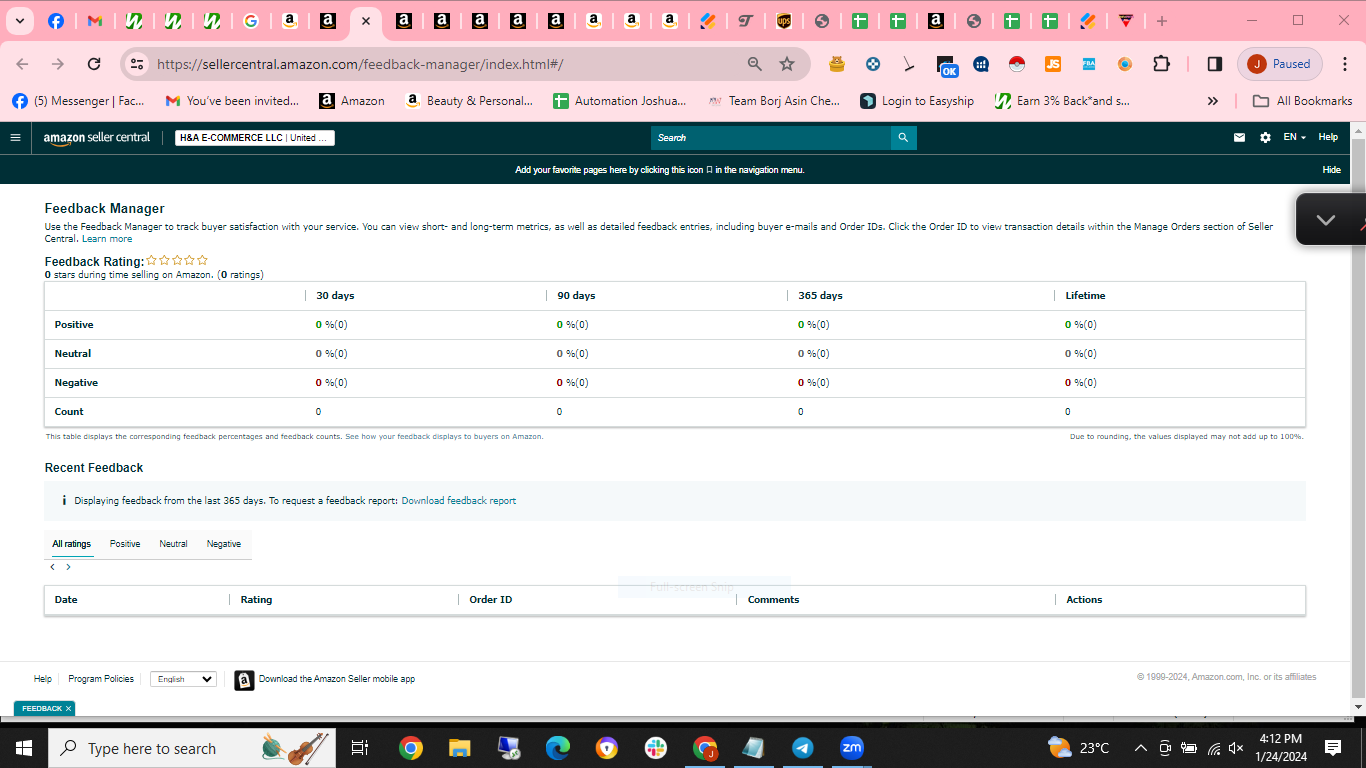Image resolution: width=1366 pixels, height=768 pixels.
Task: Open Zoom from the taskbar
Action: pyautogui.click(x=852, y=748)
